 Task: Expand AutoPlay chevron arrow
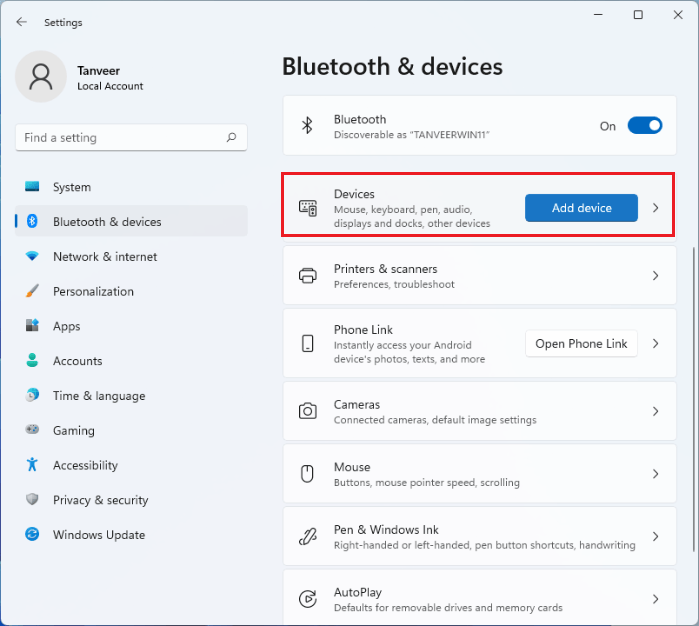[x=655, y=599]
